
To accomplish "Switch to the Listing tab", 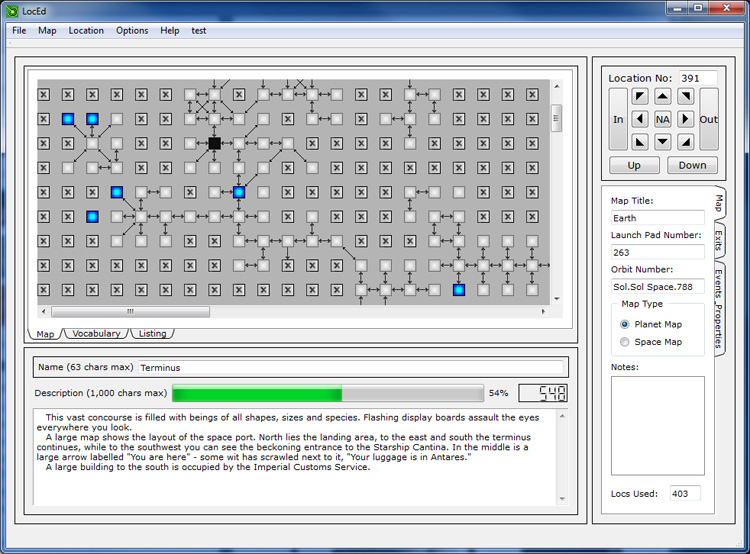I will click(152, 333).
